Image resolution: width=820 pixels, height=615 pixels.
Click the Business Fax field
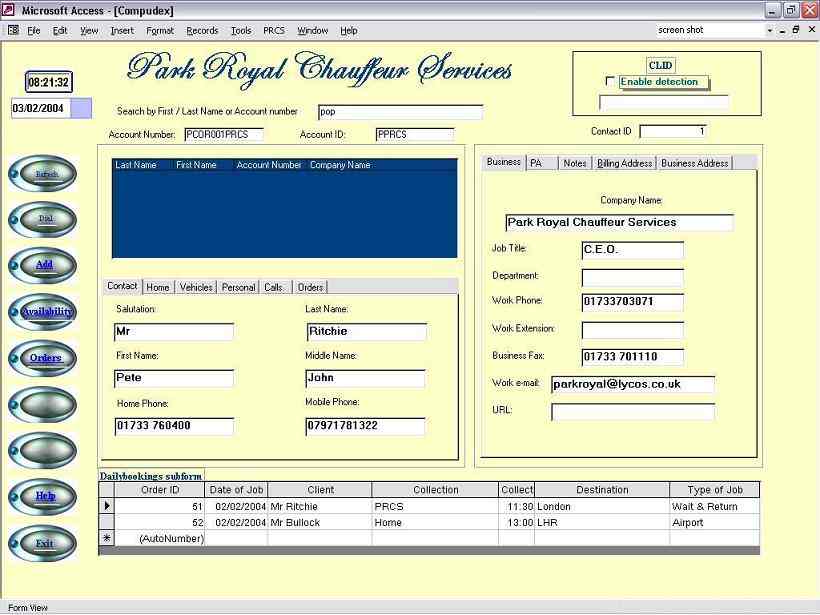coord(632,357)
